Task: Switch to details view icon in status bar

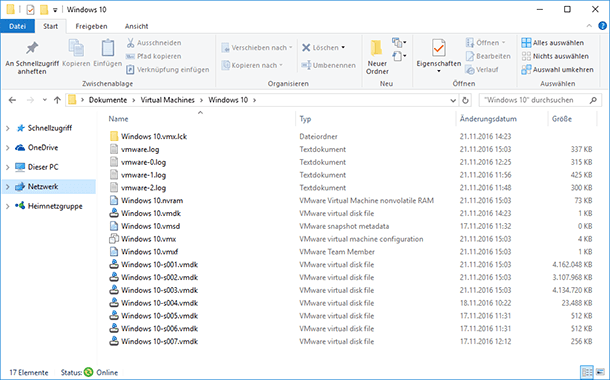Action: (x=587, y=372)
